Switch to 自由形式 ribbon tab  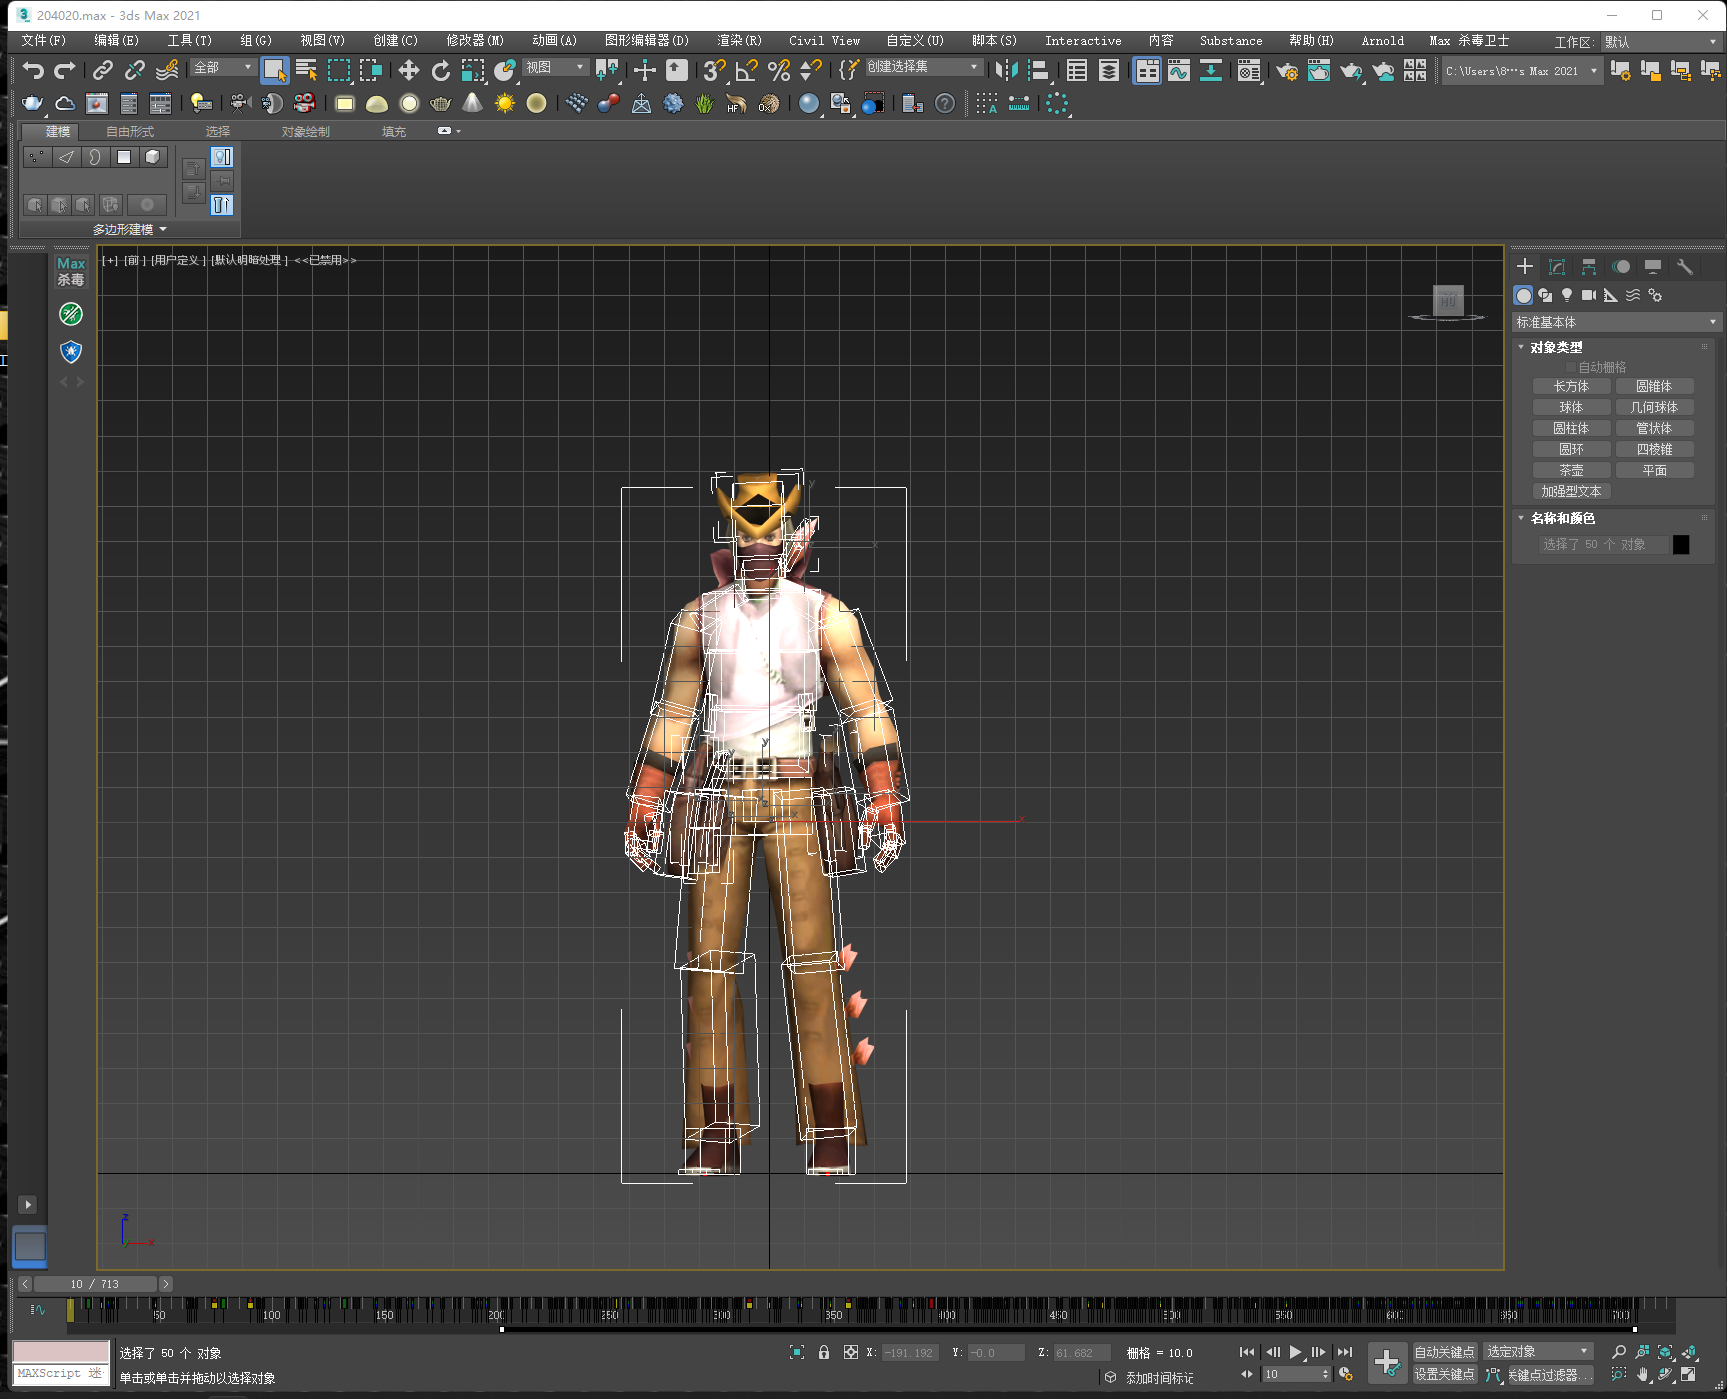coord(130,132)
